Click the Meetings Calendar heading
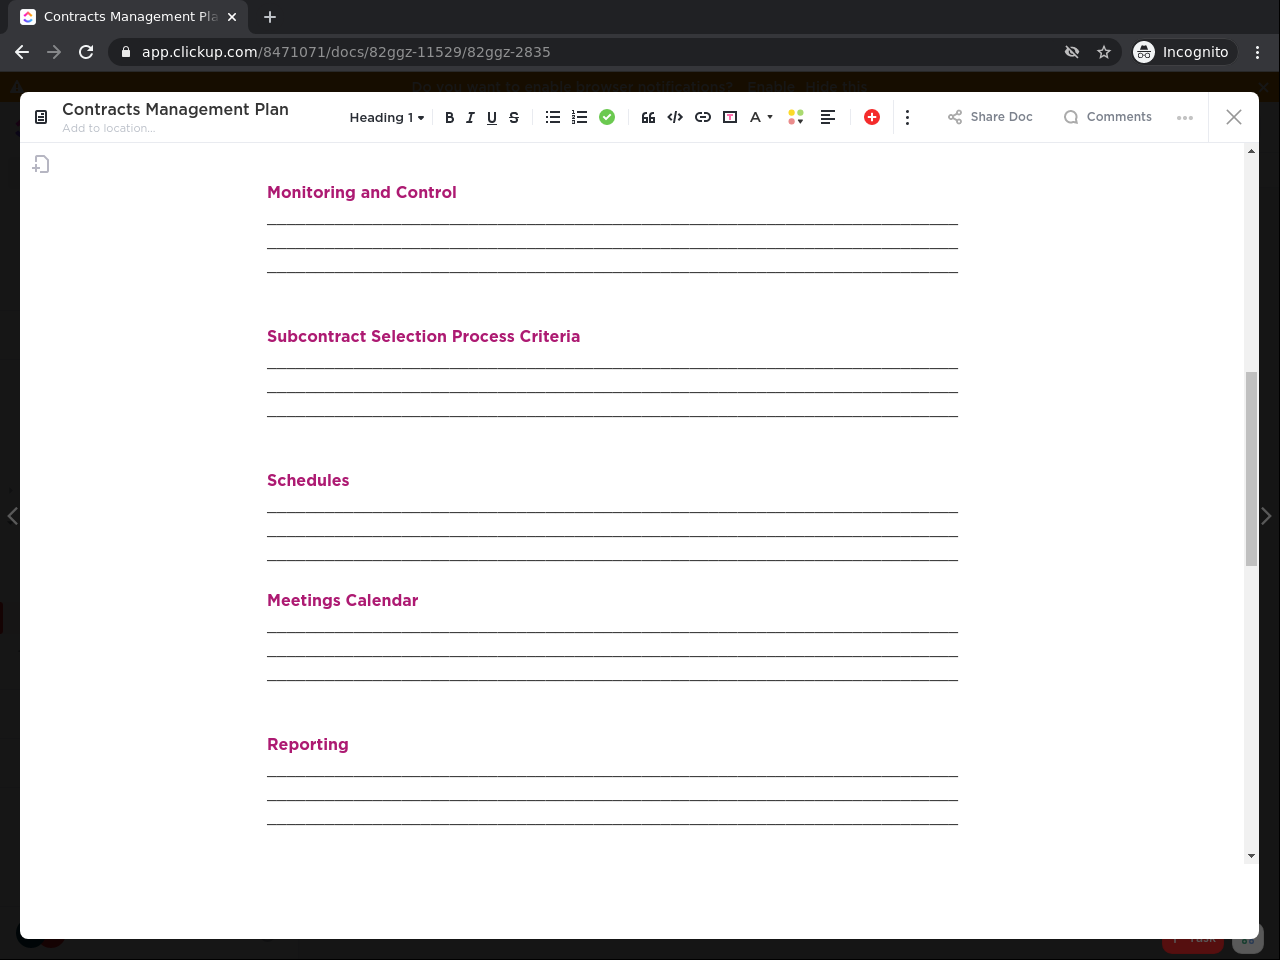This screenshot has height=960, width=1280. [342, 600]
